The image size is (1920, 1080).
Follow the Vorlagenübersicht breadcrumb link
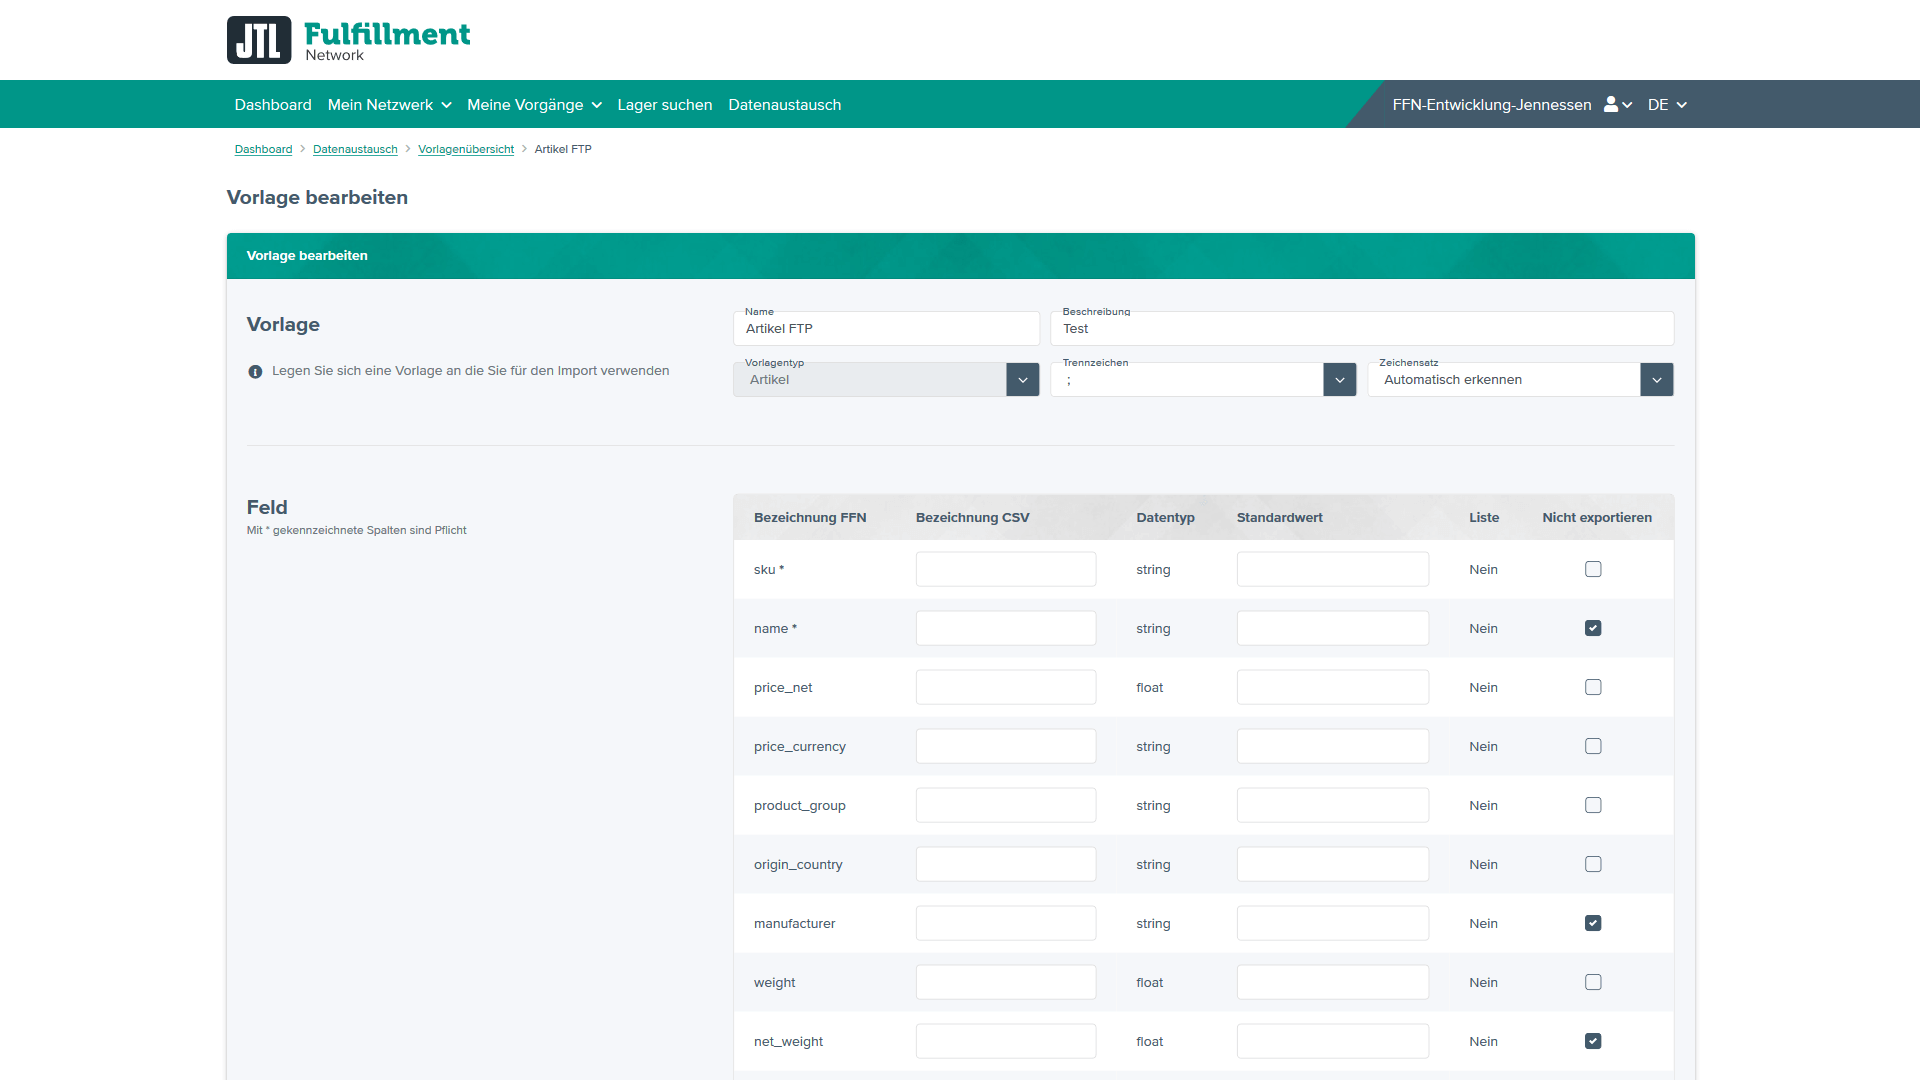[465, 150]
